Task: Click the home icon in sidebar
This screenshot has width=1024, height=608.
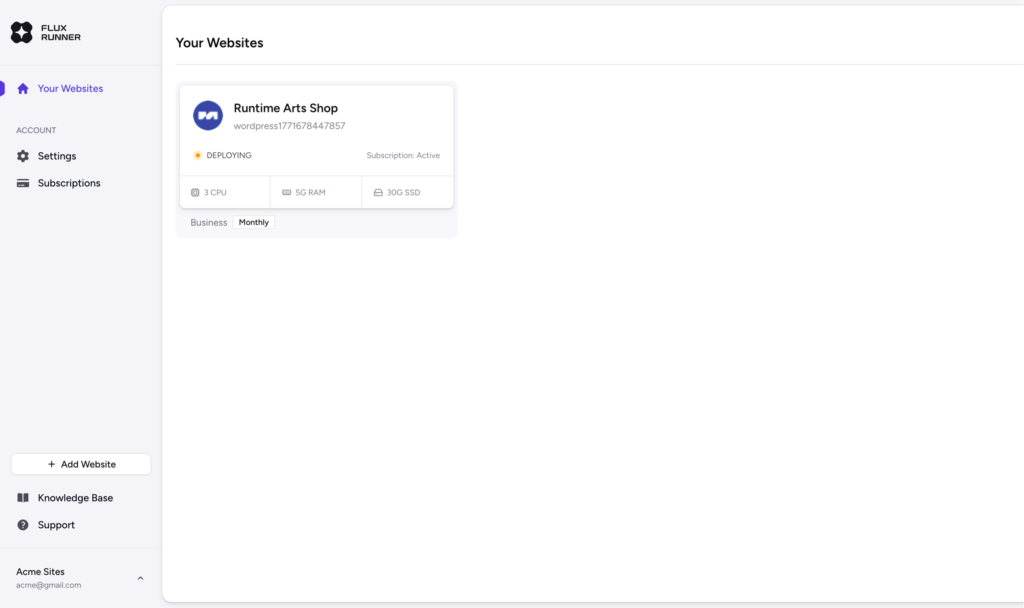Action: [x=23, y=89]
